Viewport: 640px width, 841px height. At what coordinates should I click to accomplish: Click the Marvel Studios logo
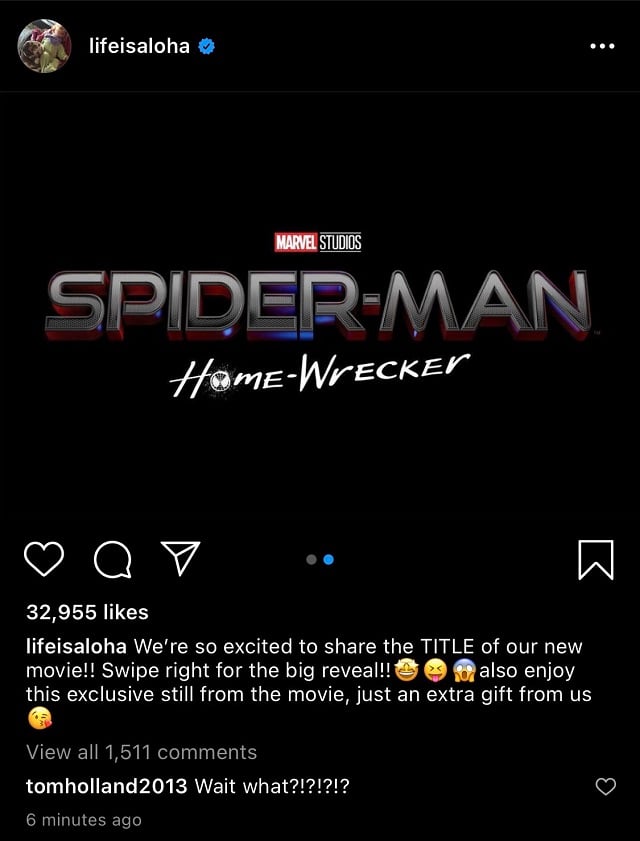point(318,242)
